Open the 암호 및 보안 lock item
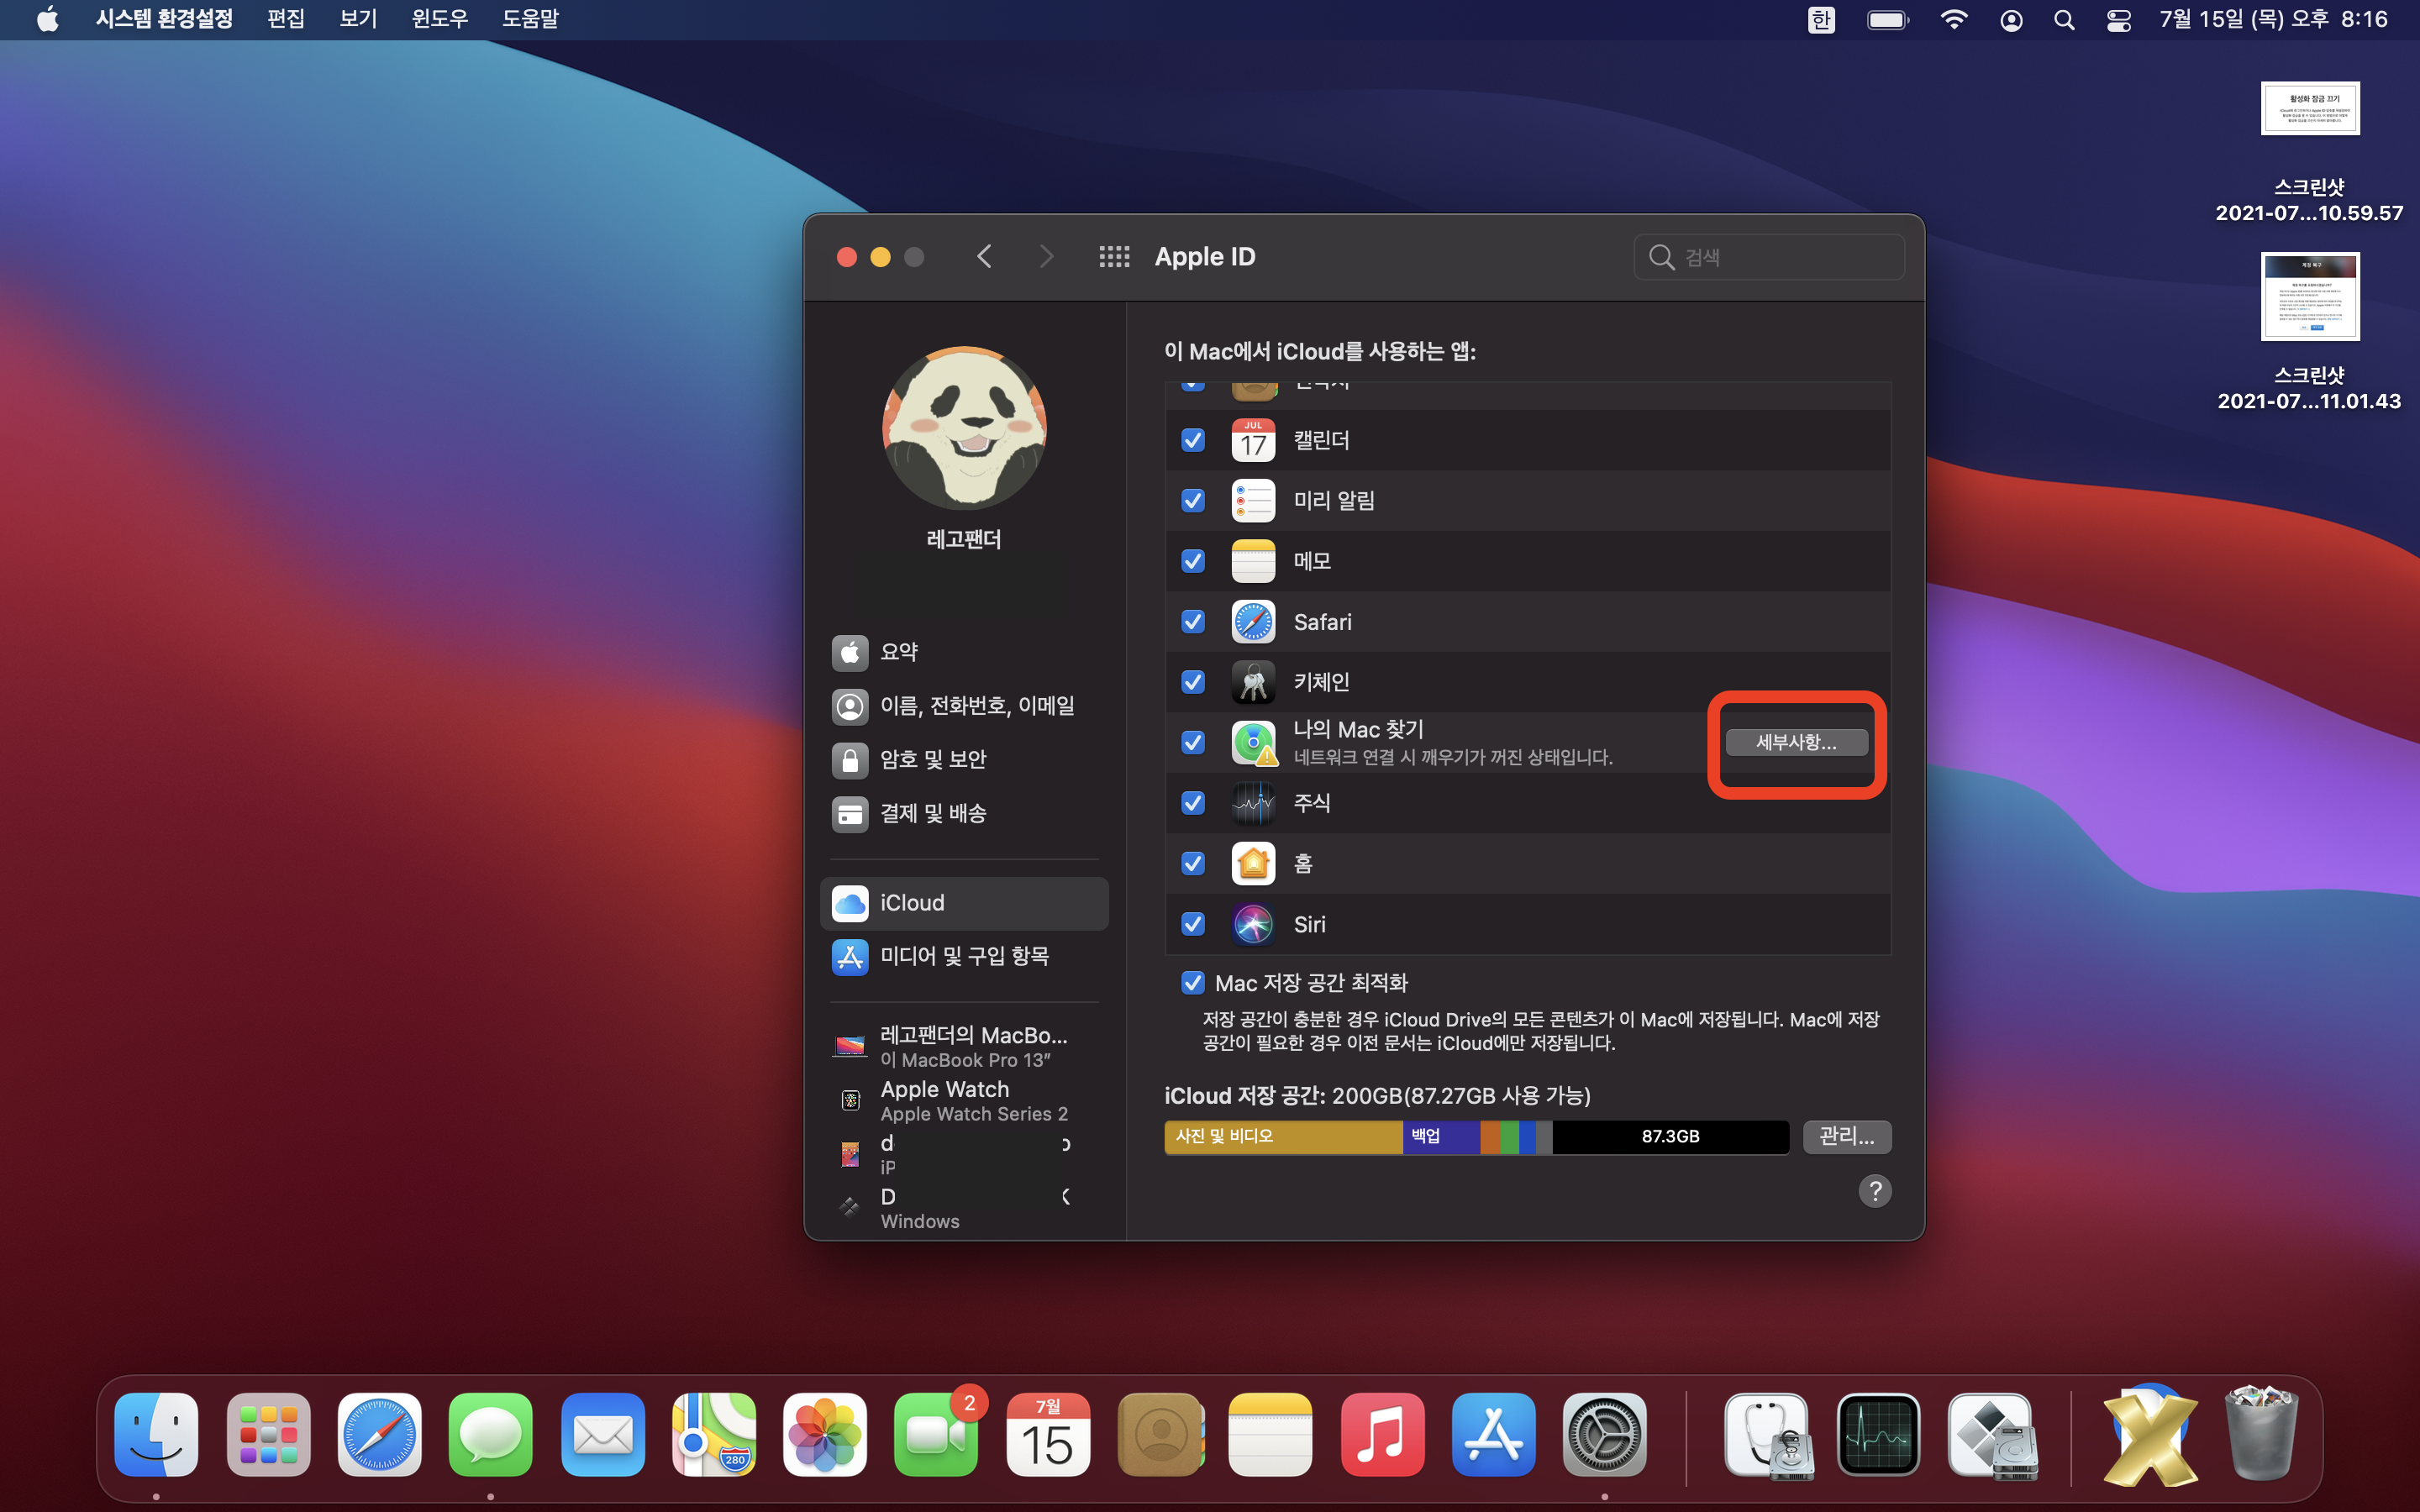The image size is (2420, 1512). 932,759
